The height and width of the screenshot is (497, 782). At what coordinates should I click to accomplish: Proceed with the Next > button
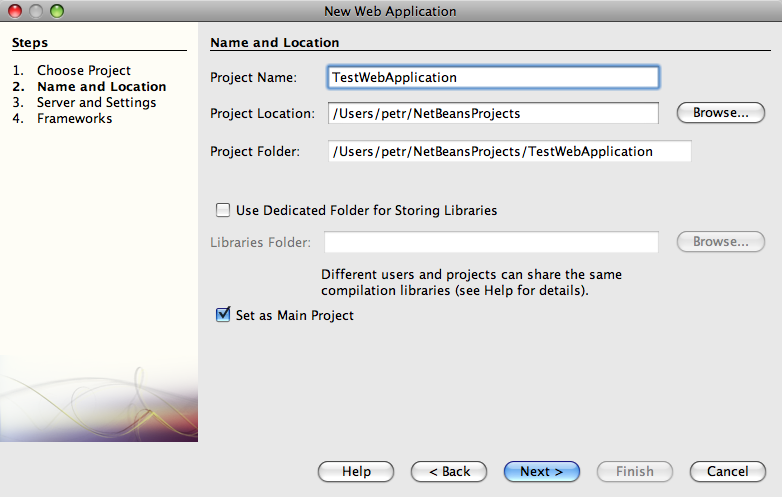(x=542, y=471)
